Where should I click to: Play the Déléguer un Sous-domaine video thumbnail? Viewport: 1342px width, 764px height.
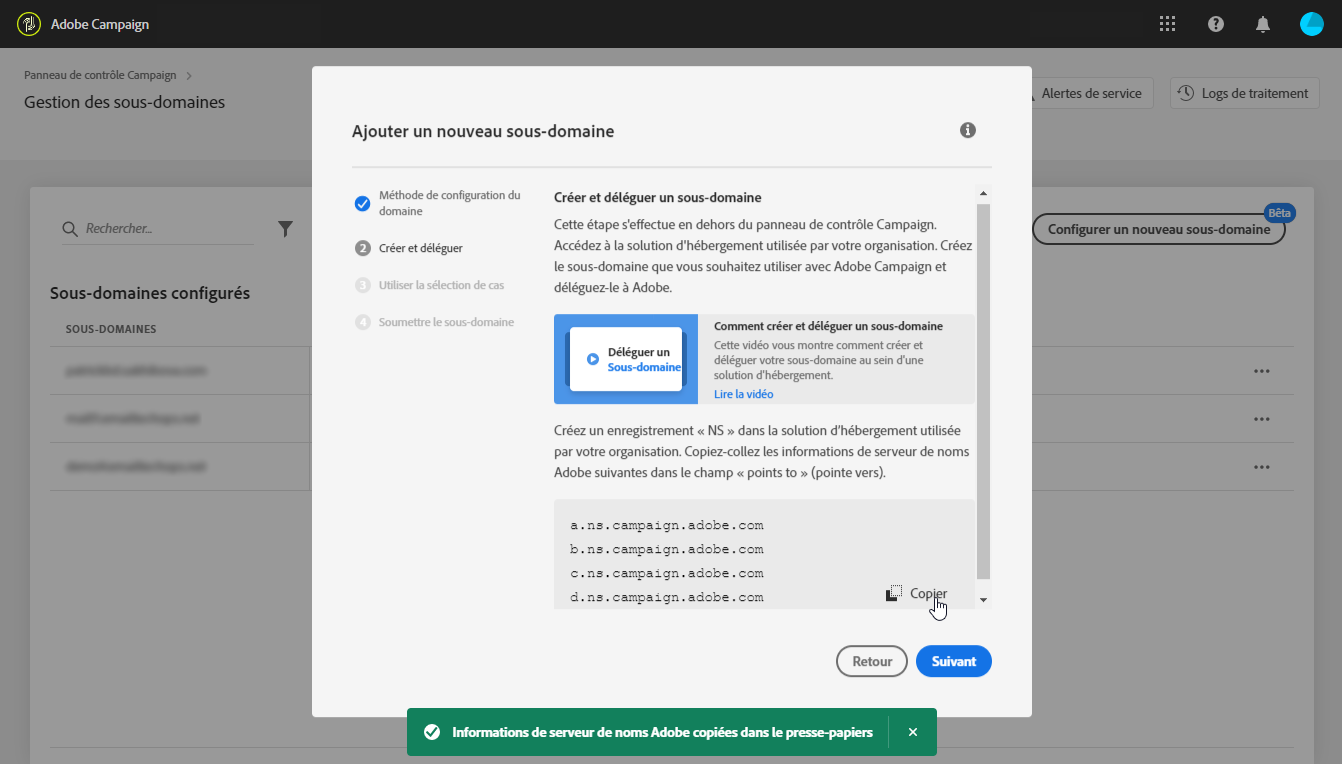pos(626,359)
